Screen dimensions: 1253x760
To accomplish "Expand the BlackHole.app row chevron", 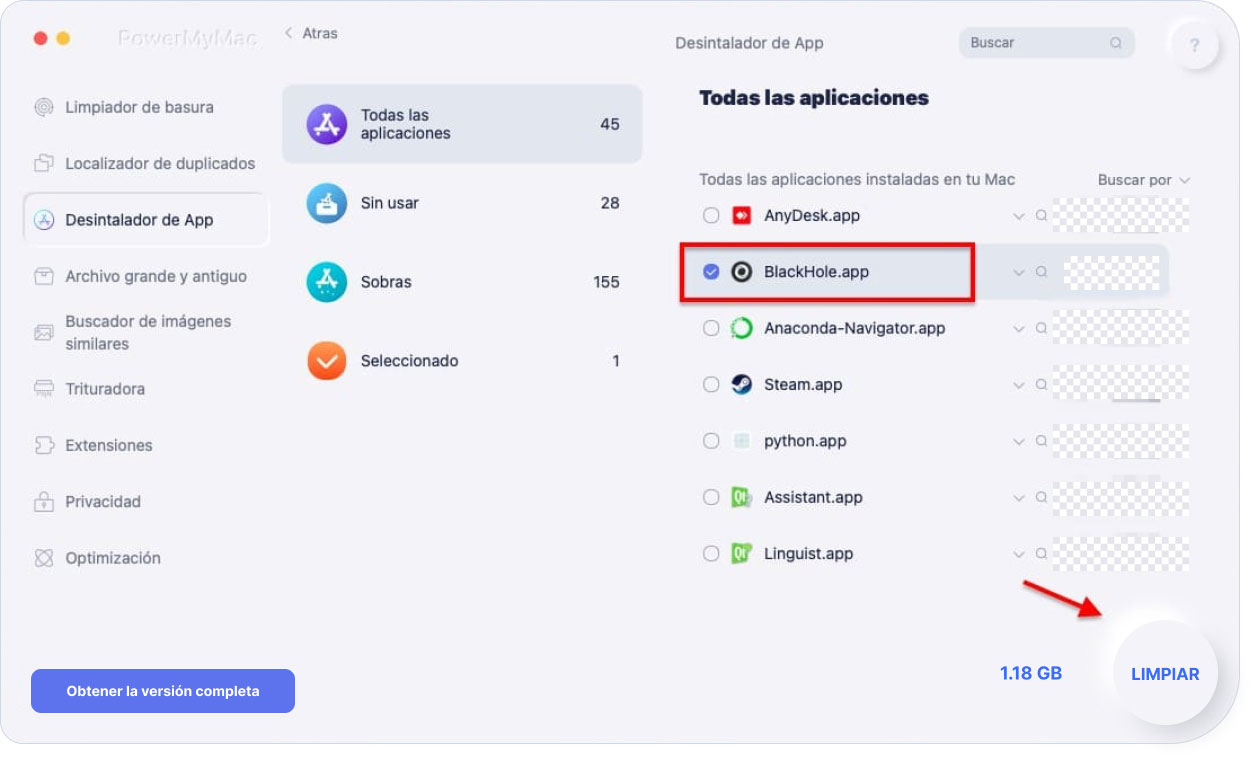I will coord(1019,272).
